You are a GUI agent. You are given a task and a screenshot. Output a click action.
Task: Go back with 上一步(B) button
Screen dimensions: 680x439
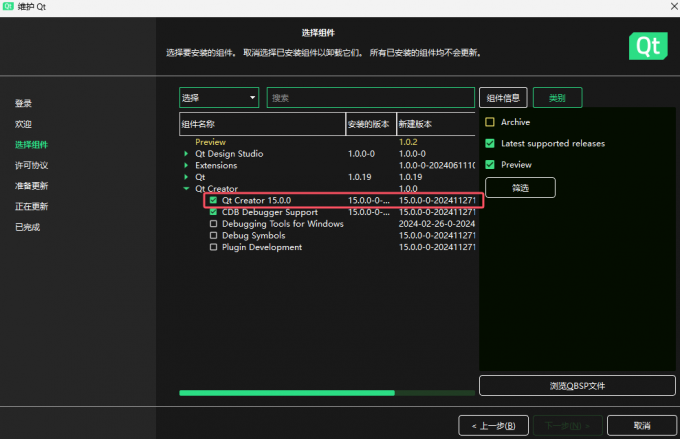(493, 426)
